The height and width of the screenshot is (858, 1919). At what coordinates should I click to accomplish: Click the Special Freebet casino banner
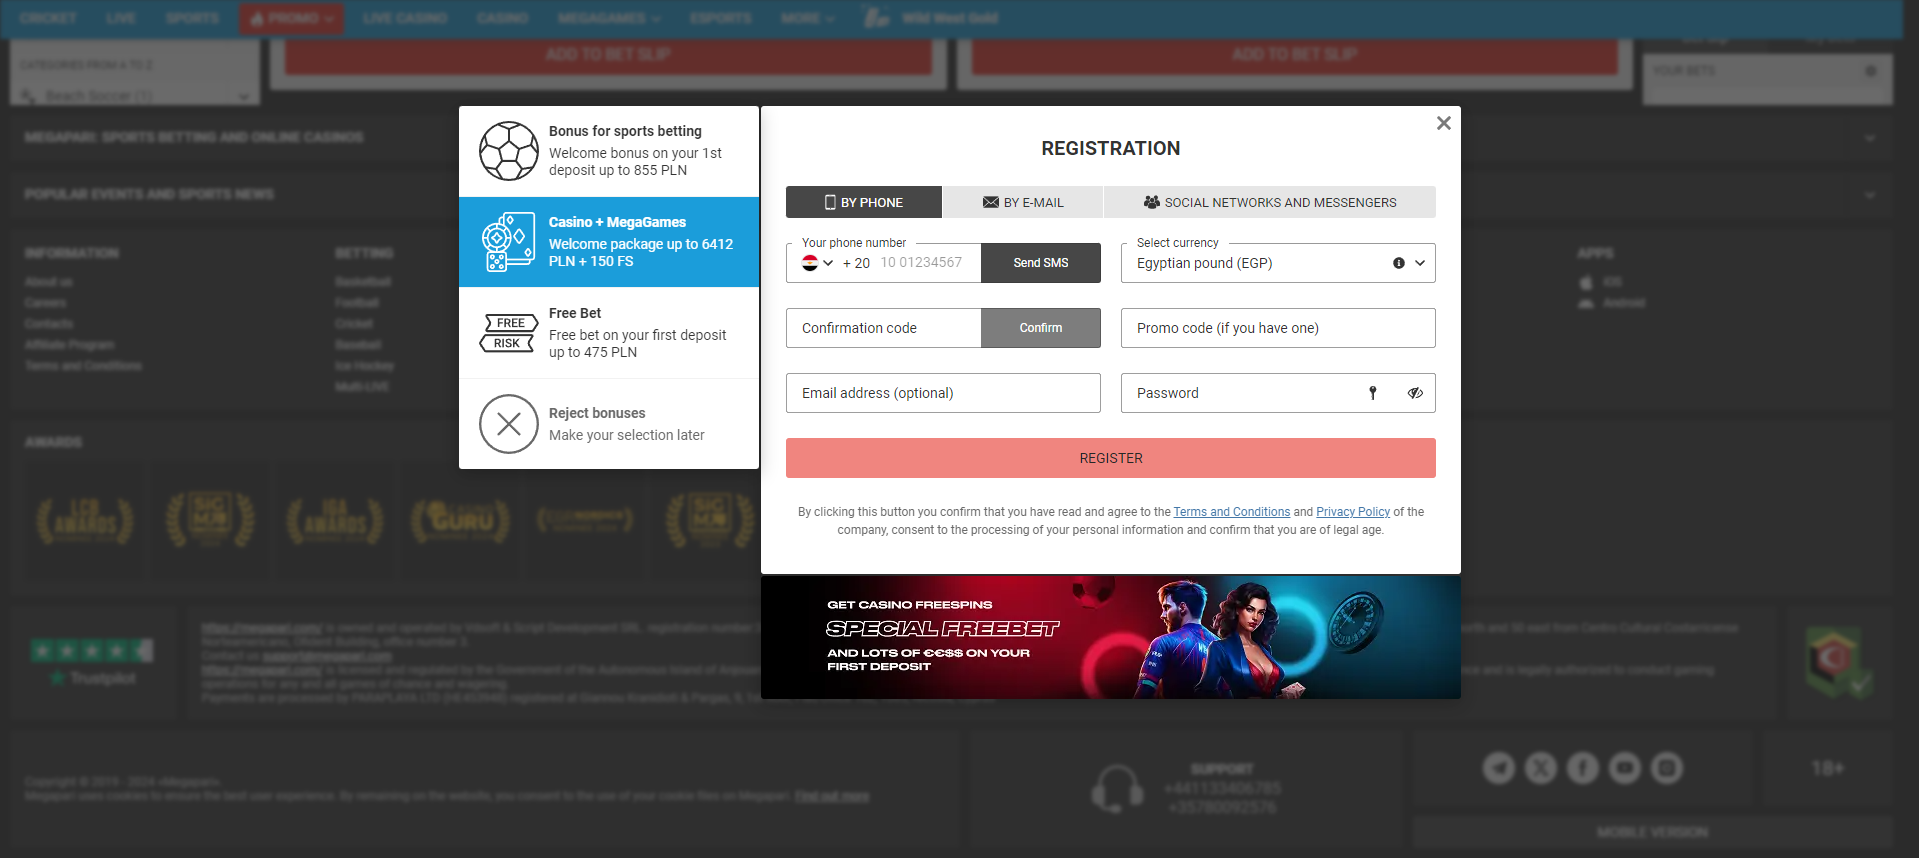1111,637
